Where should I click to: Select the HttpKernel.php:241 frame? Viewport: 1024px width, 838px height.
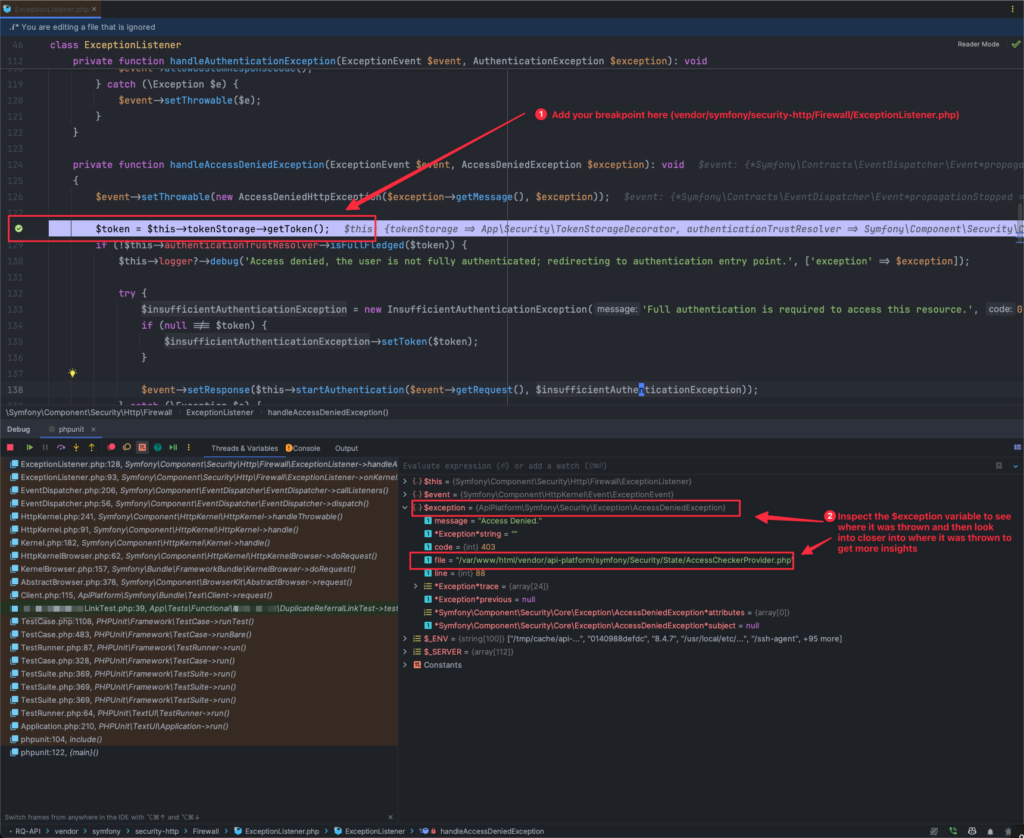(x=203, y=517)
